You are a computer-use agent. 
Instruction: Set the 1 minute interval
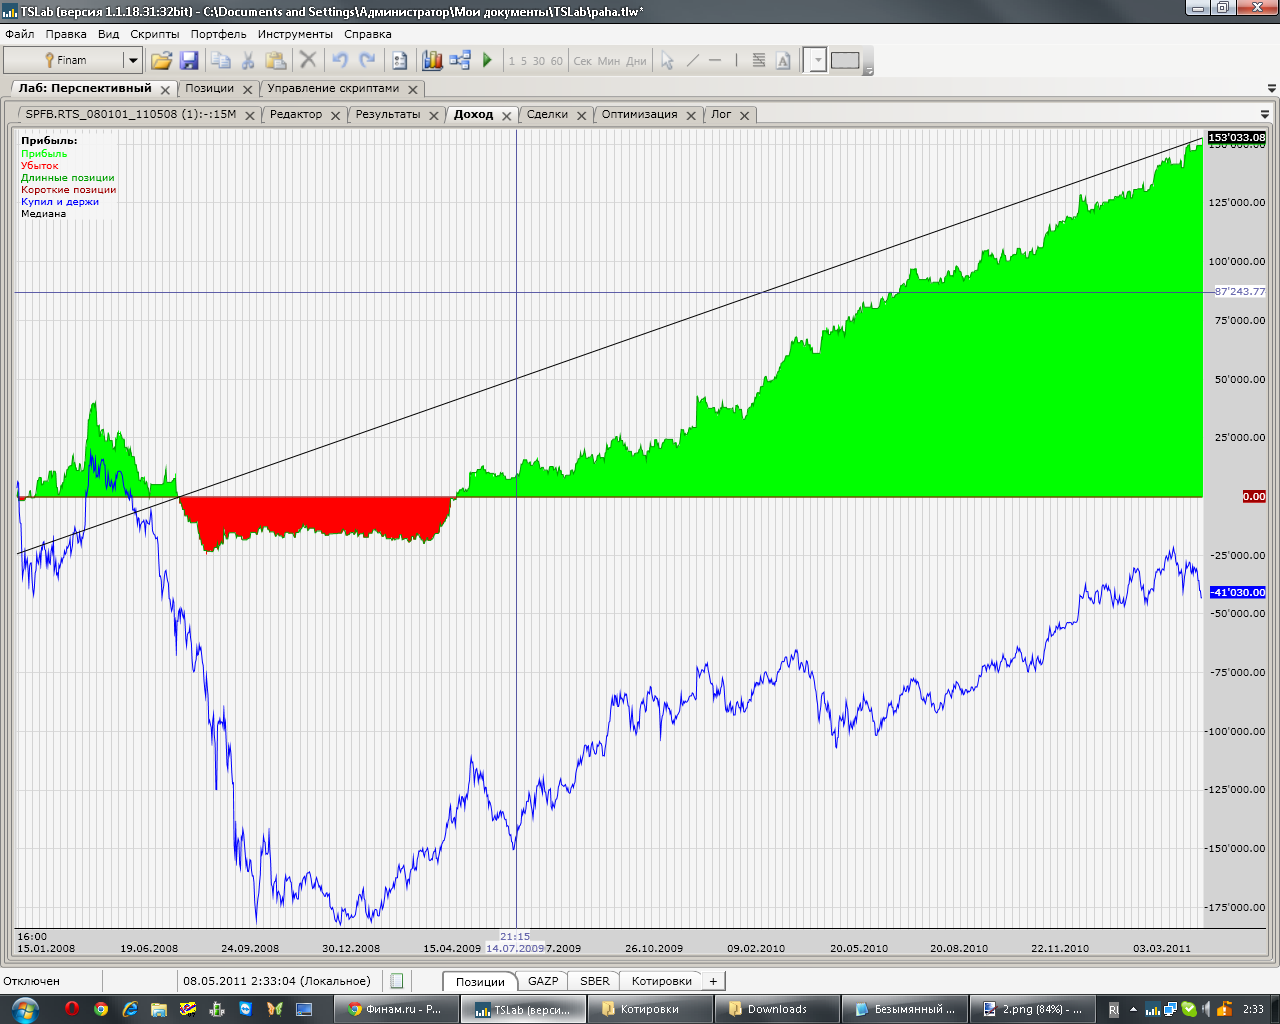tap(512, 61)
